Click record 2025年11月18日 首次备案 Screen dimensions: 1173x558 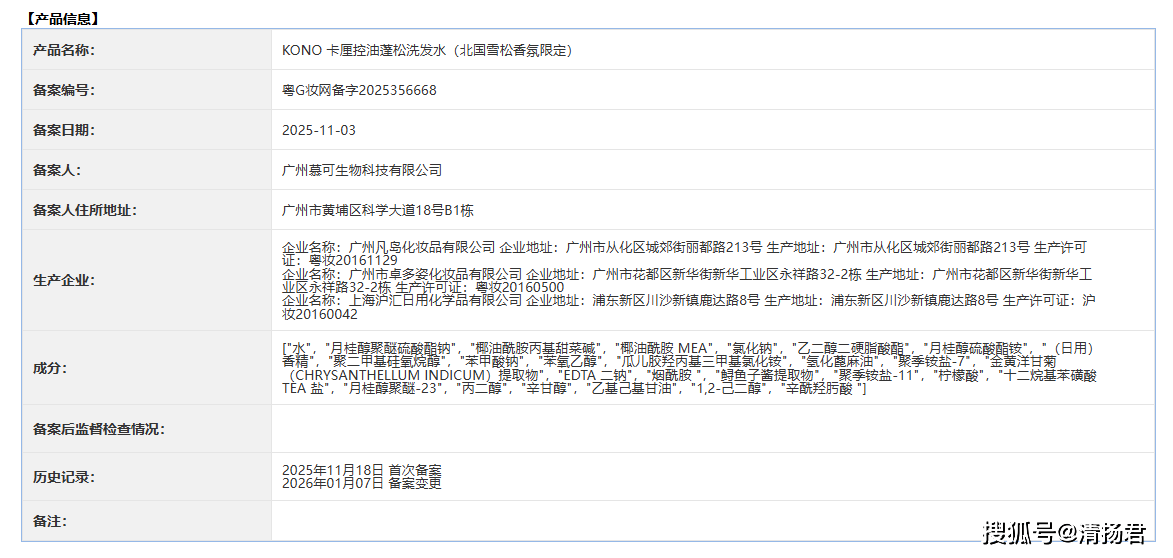click(362, 470)
